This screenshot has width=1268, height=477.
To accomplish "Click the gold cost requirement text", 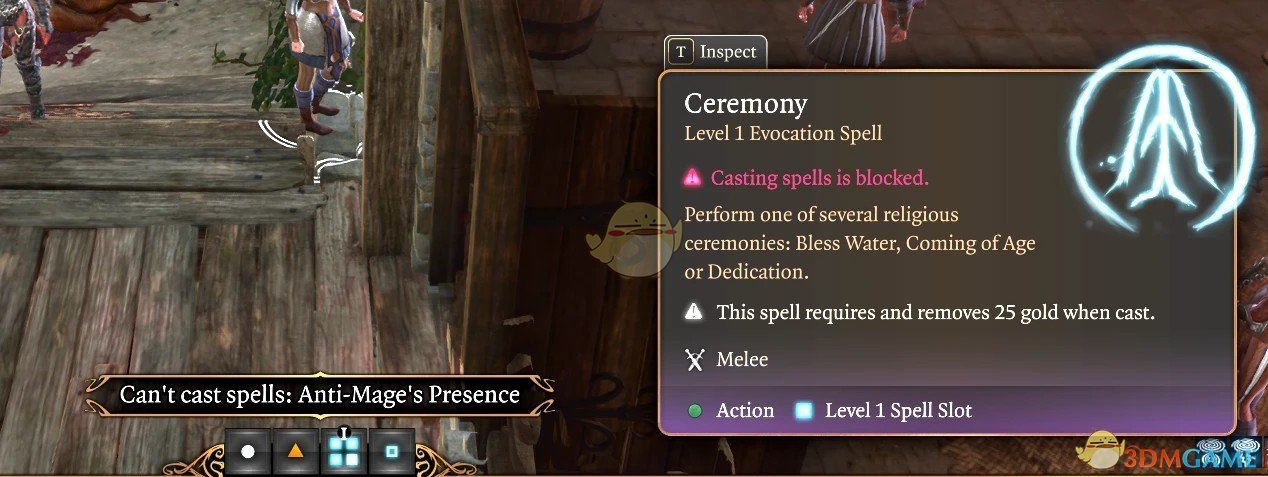I will 935,313.
